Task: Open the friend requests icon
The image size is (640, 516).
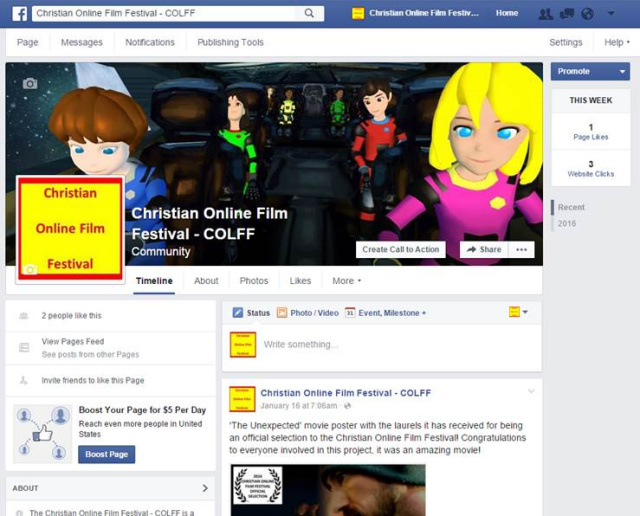Action: 545,14
